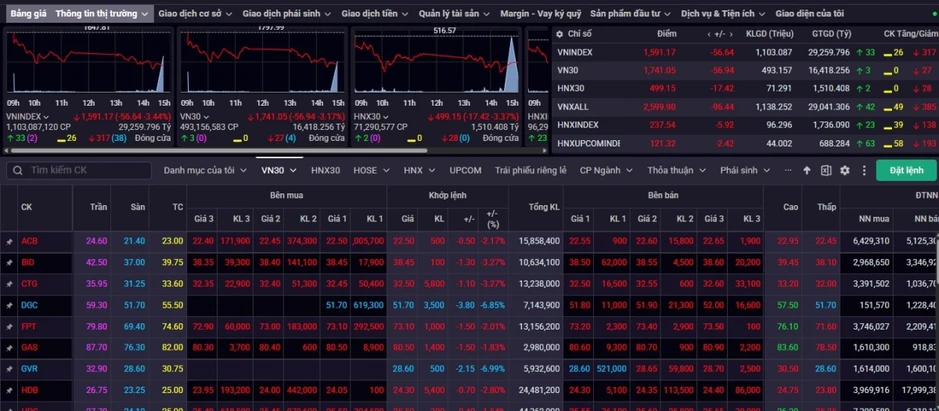Sort by the Tổng KL column header
Screen dimensions: 939x411
544,207
